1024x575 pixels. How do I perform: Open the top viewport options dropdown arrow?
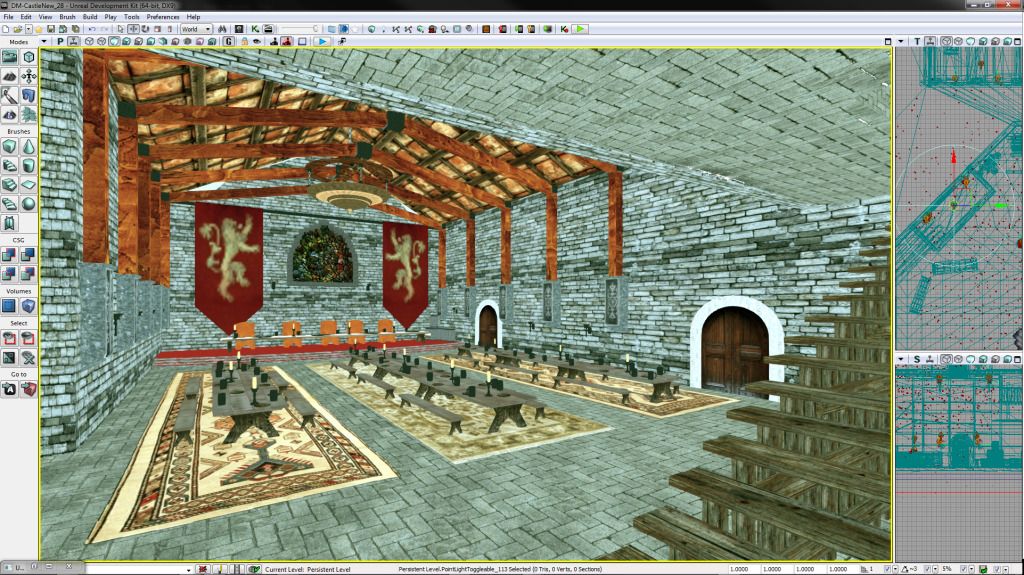click(901, 41)
